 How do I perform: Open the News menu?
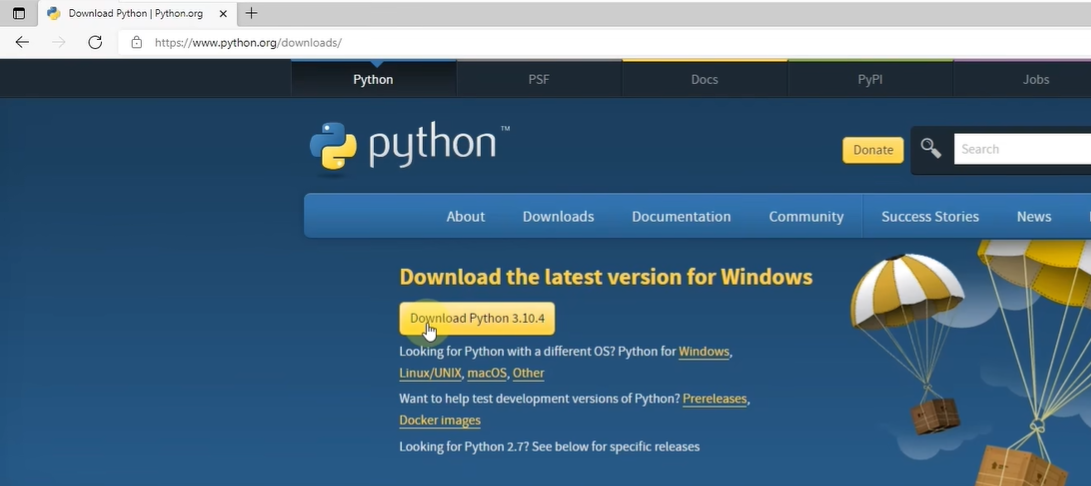tap(1034, 217)
